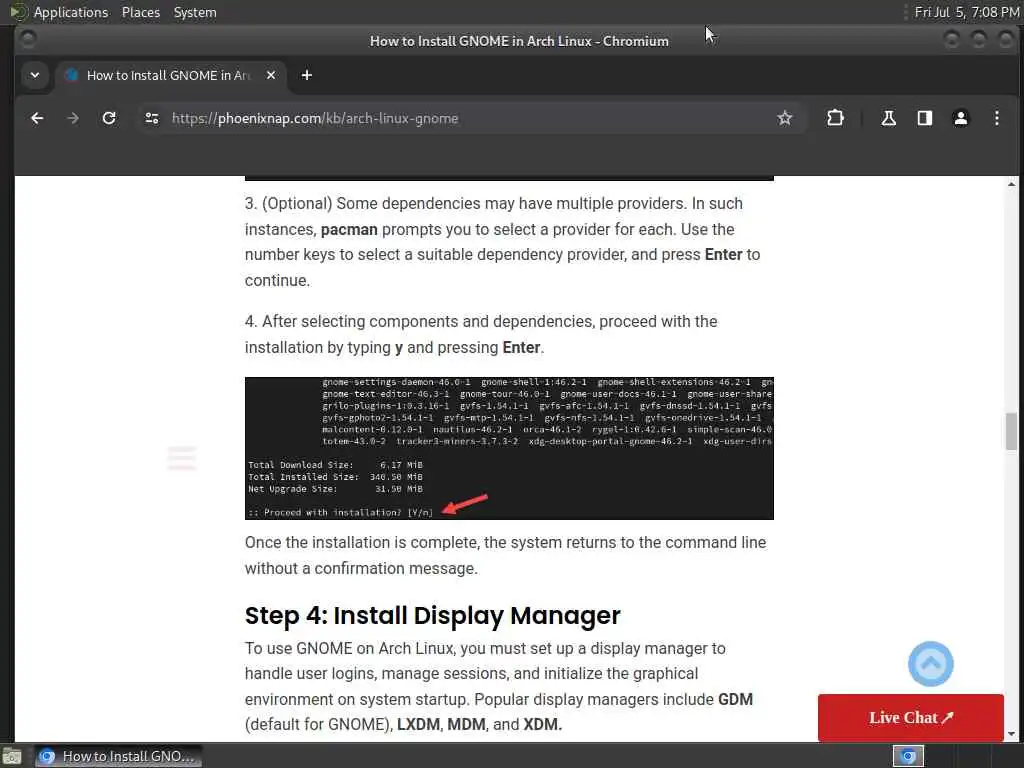Open the Places menu
1024x768 pixels.
140,12
